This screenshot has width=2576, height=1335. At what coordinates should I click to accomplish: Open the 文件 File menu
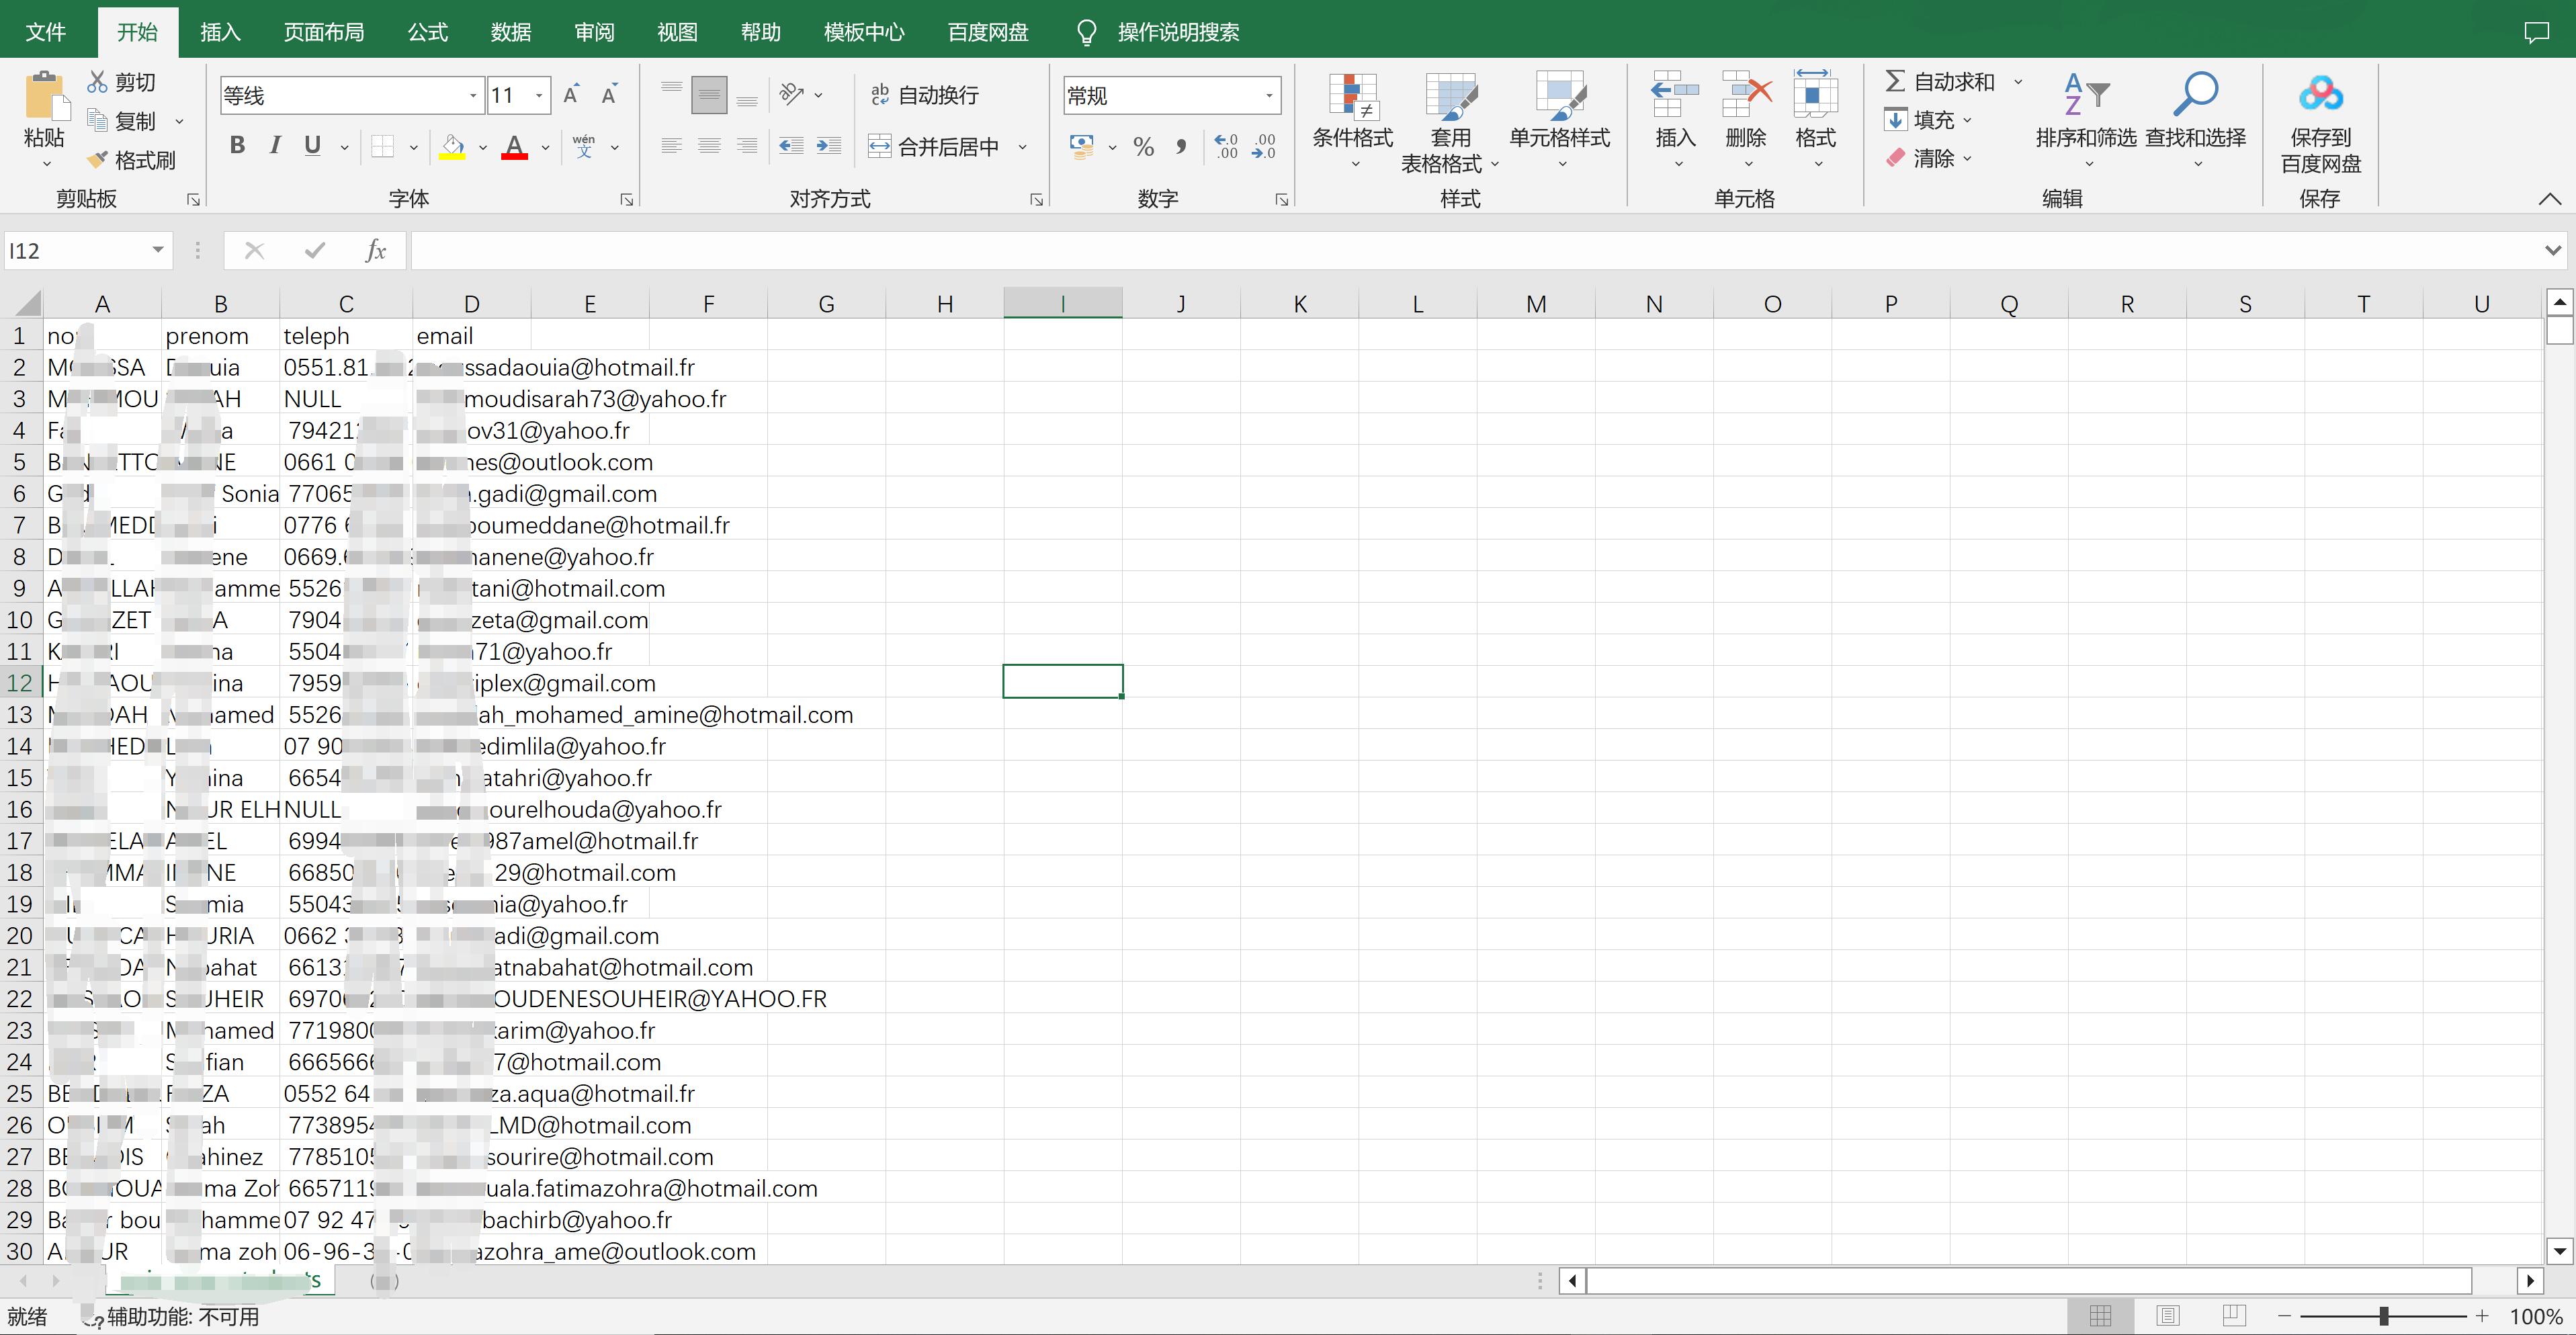[46, 33]
